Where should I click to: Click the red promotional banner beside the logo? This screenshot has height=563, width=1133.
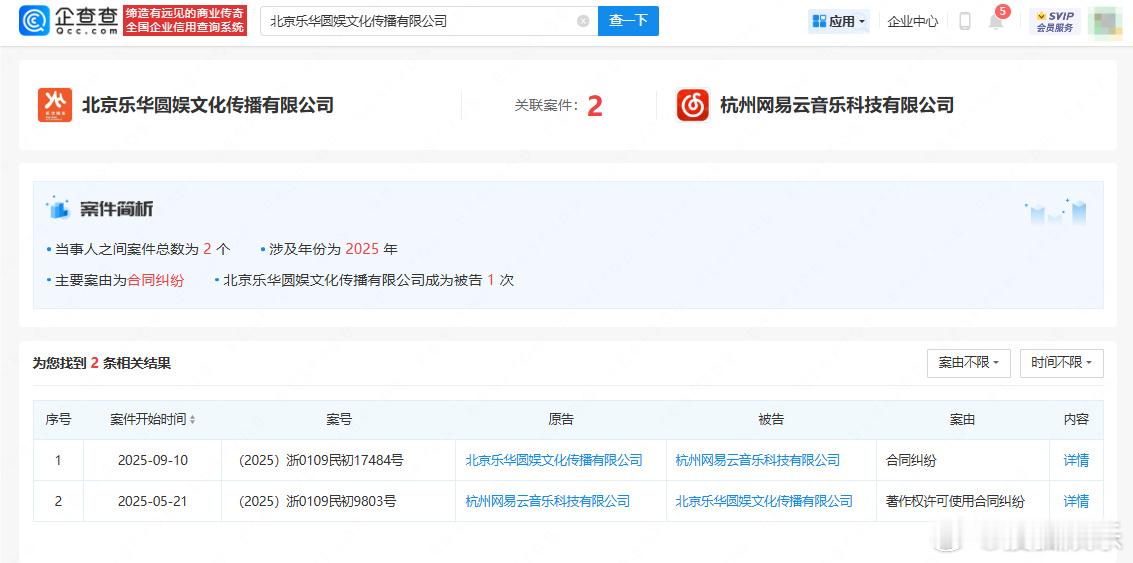point(185,21)
